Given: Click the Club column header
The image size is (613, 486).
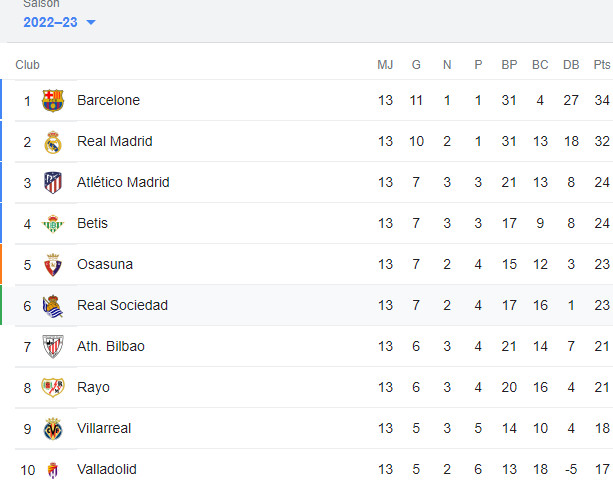Looking at the screenshot, I should pyautogui.click(x=27, y=65).
